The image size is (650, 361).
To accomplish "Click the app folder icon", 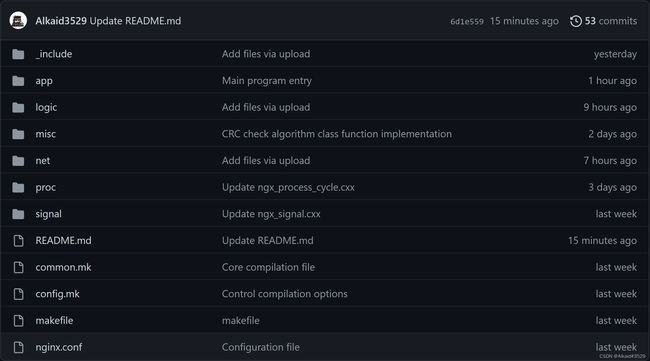I will tap(18, 81).
